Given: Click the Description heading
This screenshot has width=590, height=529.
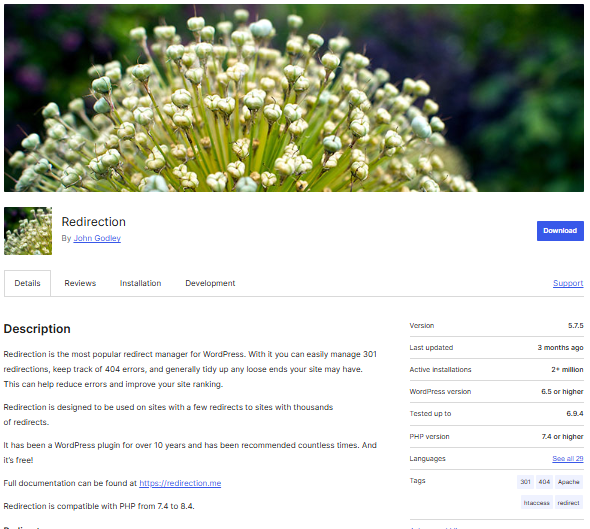Looking at the screenshot, I should pyautogui.click(x=37, y=329).
